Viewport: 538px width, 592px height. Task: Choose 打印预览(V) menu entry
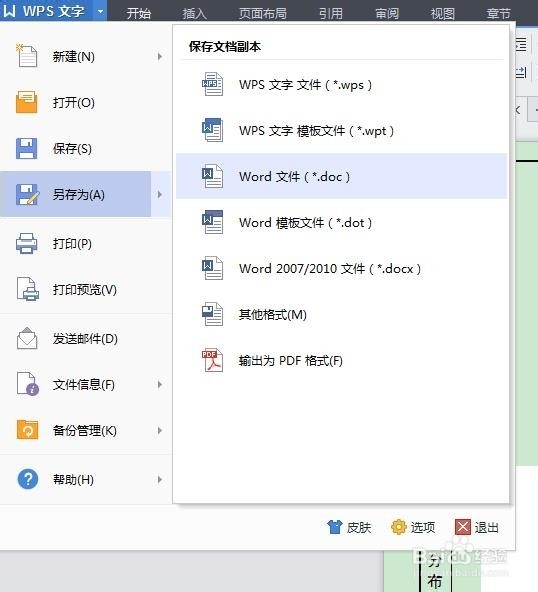(85, 290)
